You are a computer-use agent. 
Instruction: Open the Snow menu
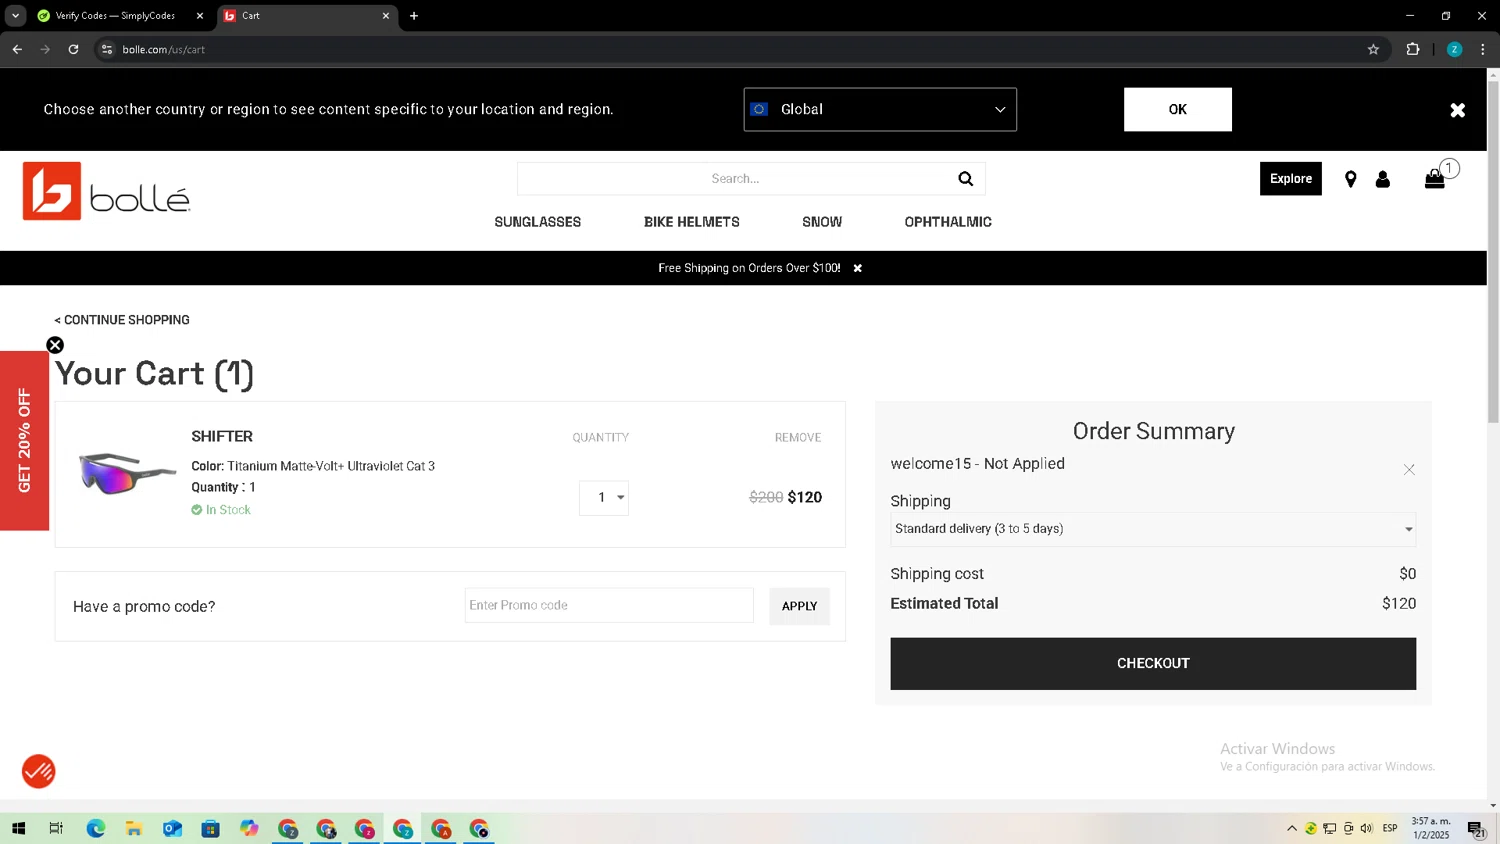tap(822, 222)
